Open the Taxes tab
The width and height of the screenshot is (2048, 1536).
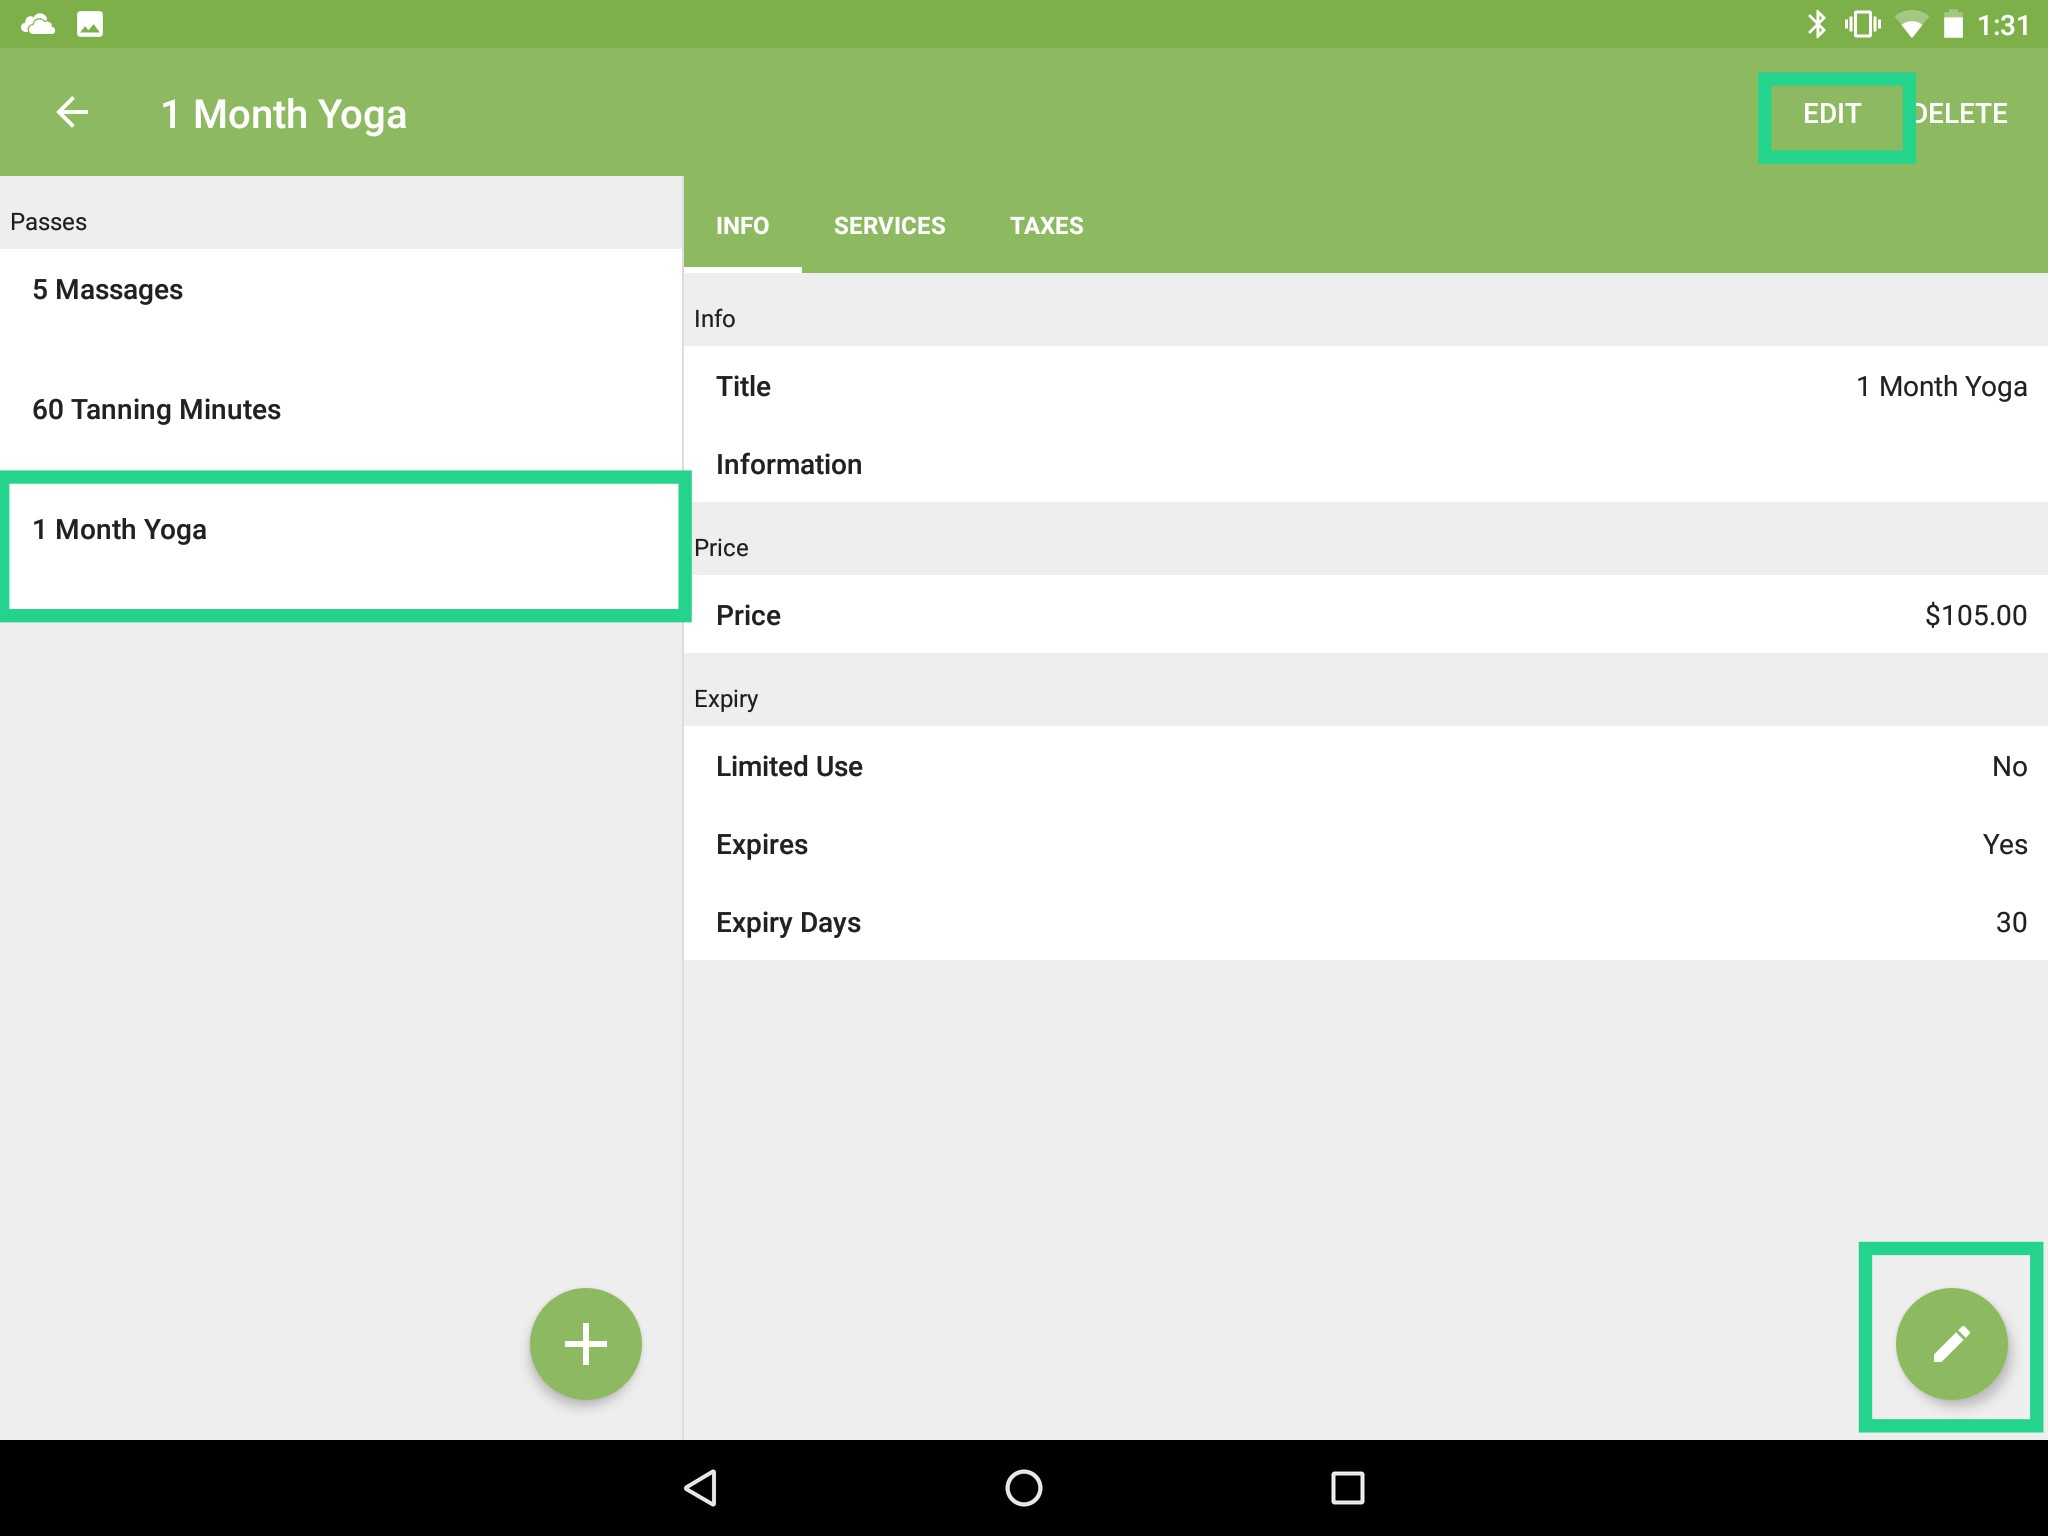pyautogui.click(x=1046, y=226)
